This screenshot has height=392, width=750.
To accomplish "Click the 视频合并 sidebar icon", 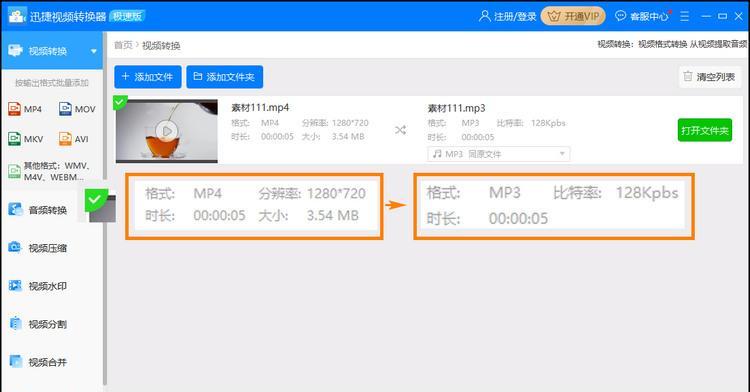I will (x=15, y=361).
